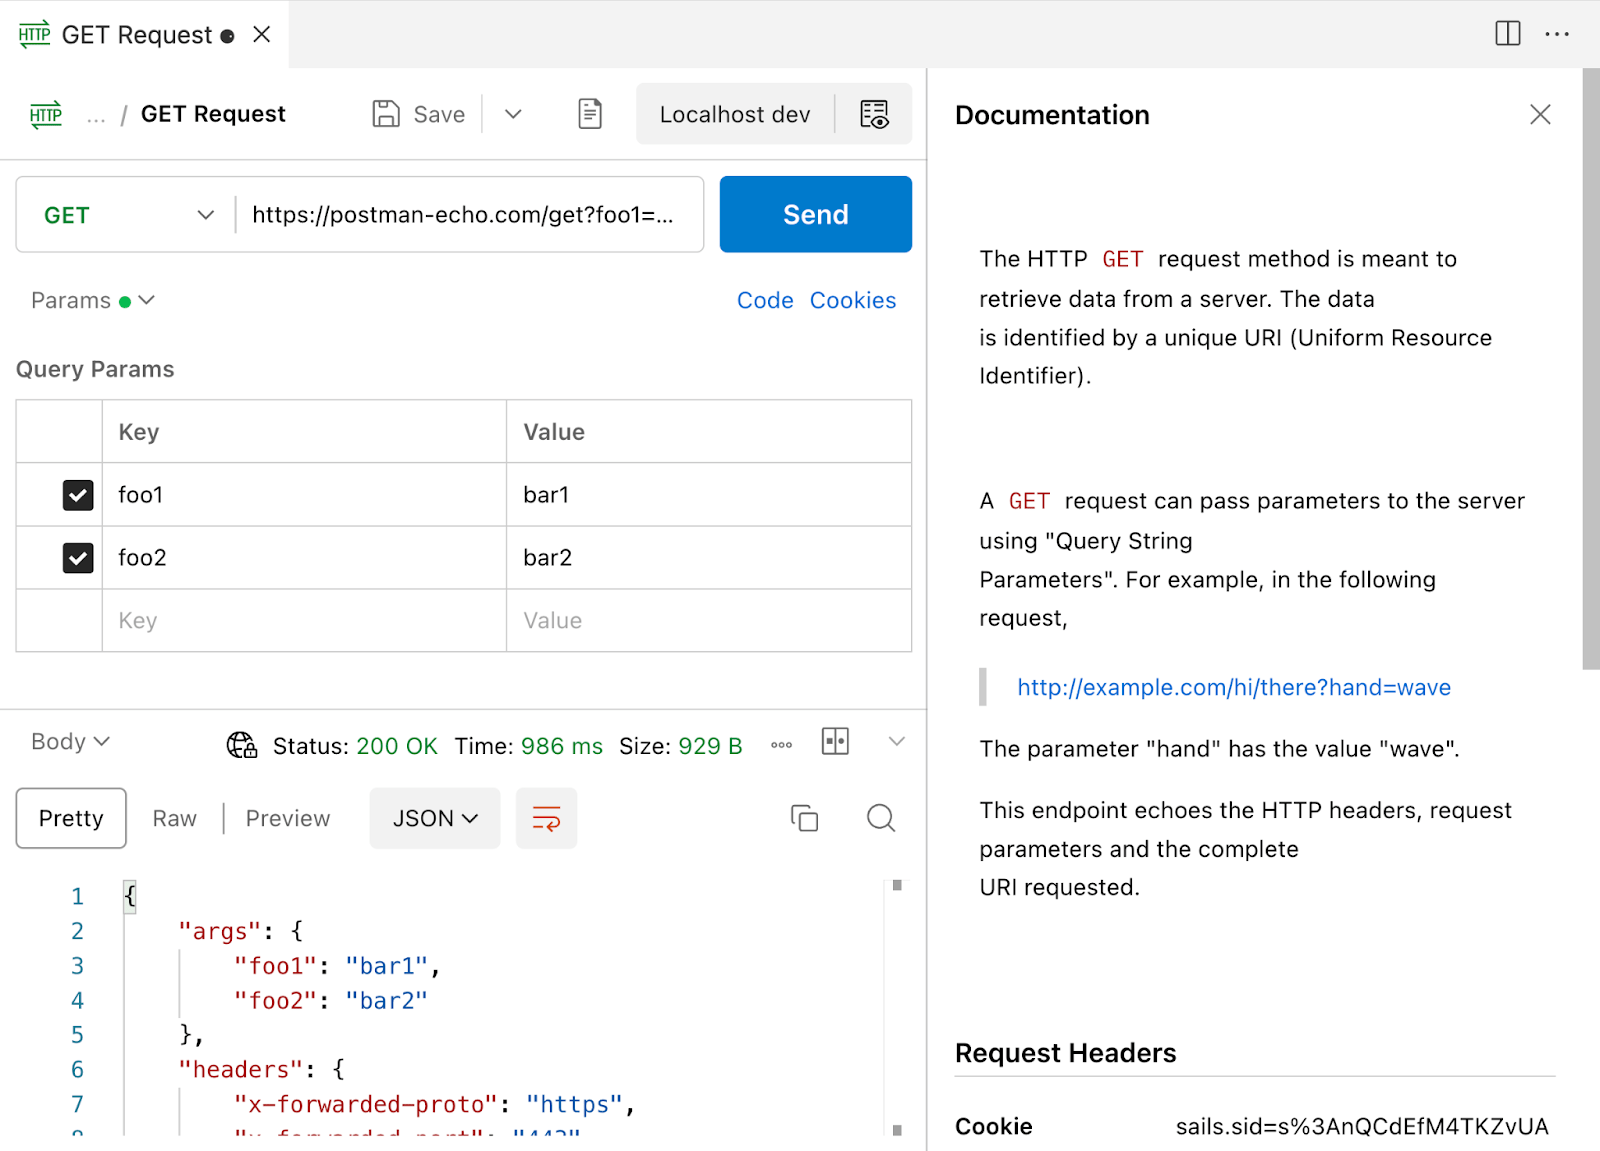Image resolution: width=1600 pixels, height=1151 pixels.
Task: Toggle the line wrap icon
Action: pos(546,818)
